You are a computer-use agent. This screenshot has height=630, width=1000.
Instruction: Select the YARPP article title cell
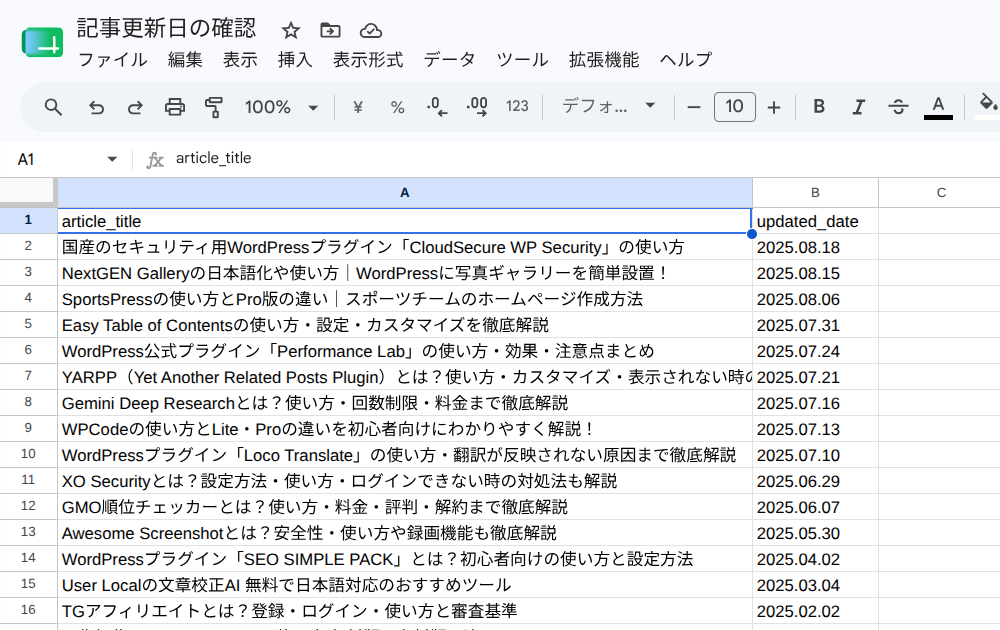(405, 377)
